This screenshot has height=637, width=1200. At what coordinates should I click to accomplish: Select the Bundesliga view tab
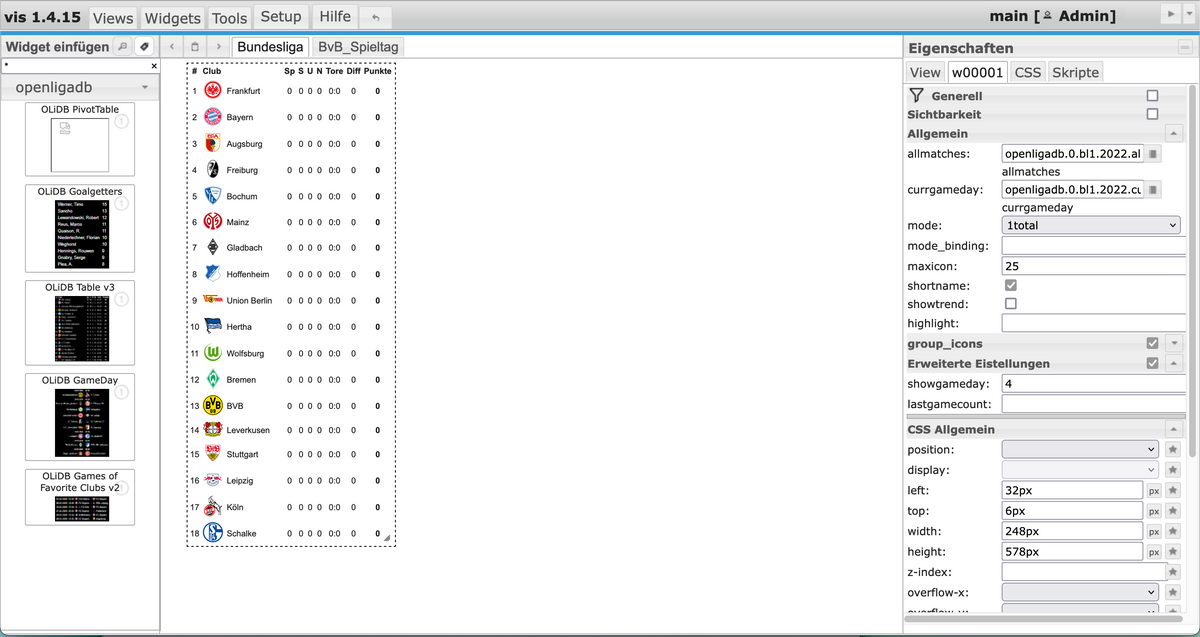[x=270, y=47]
